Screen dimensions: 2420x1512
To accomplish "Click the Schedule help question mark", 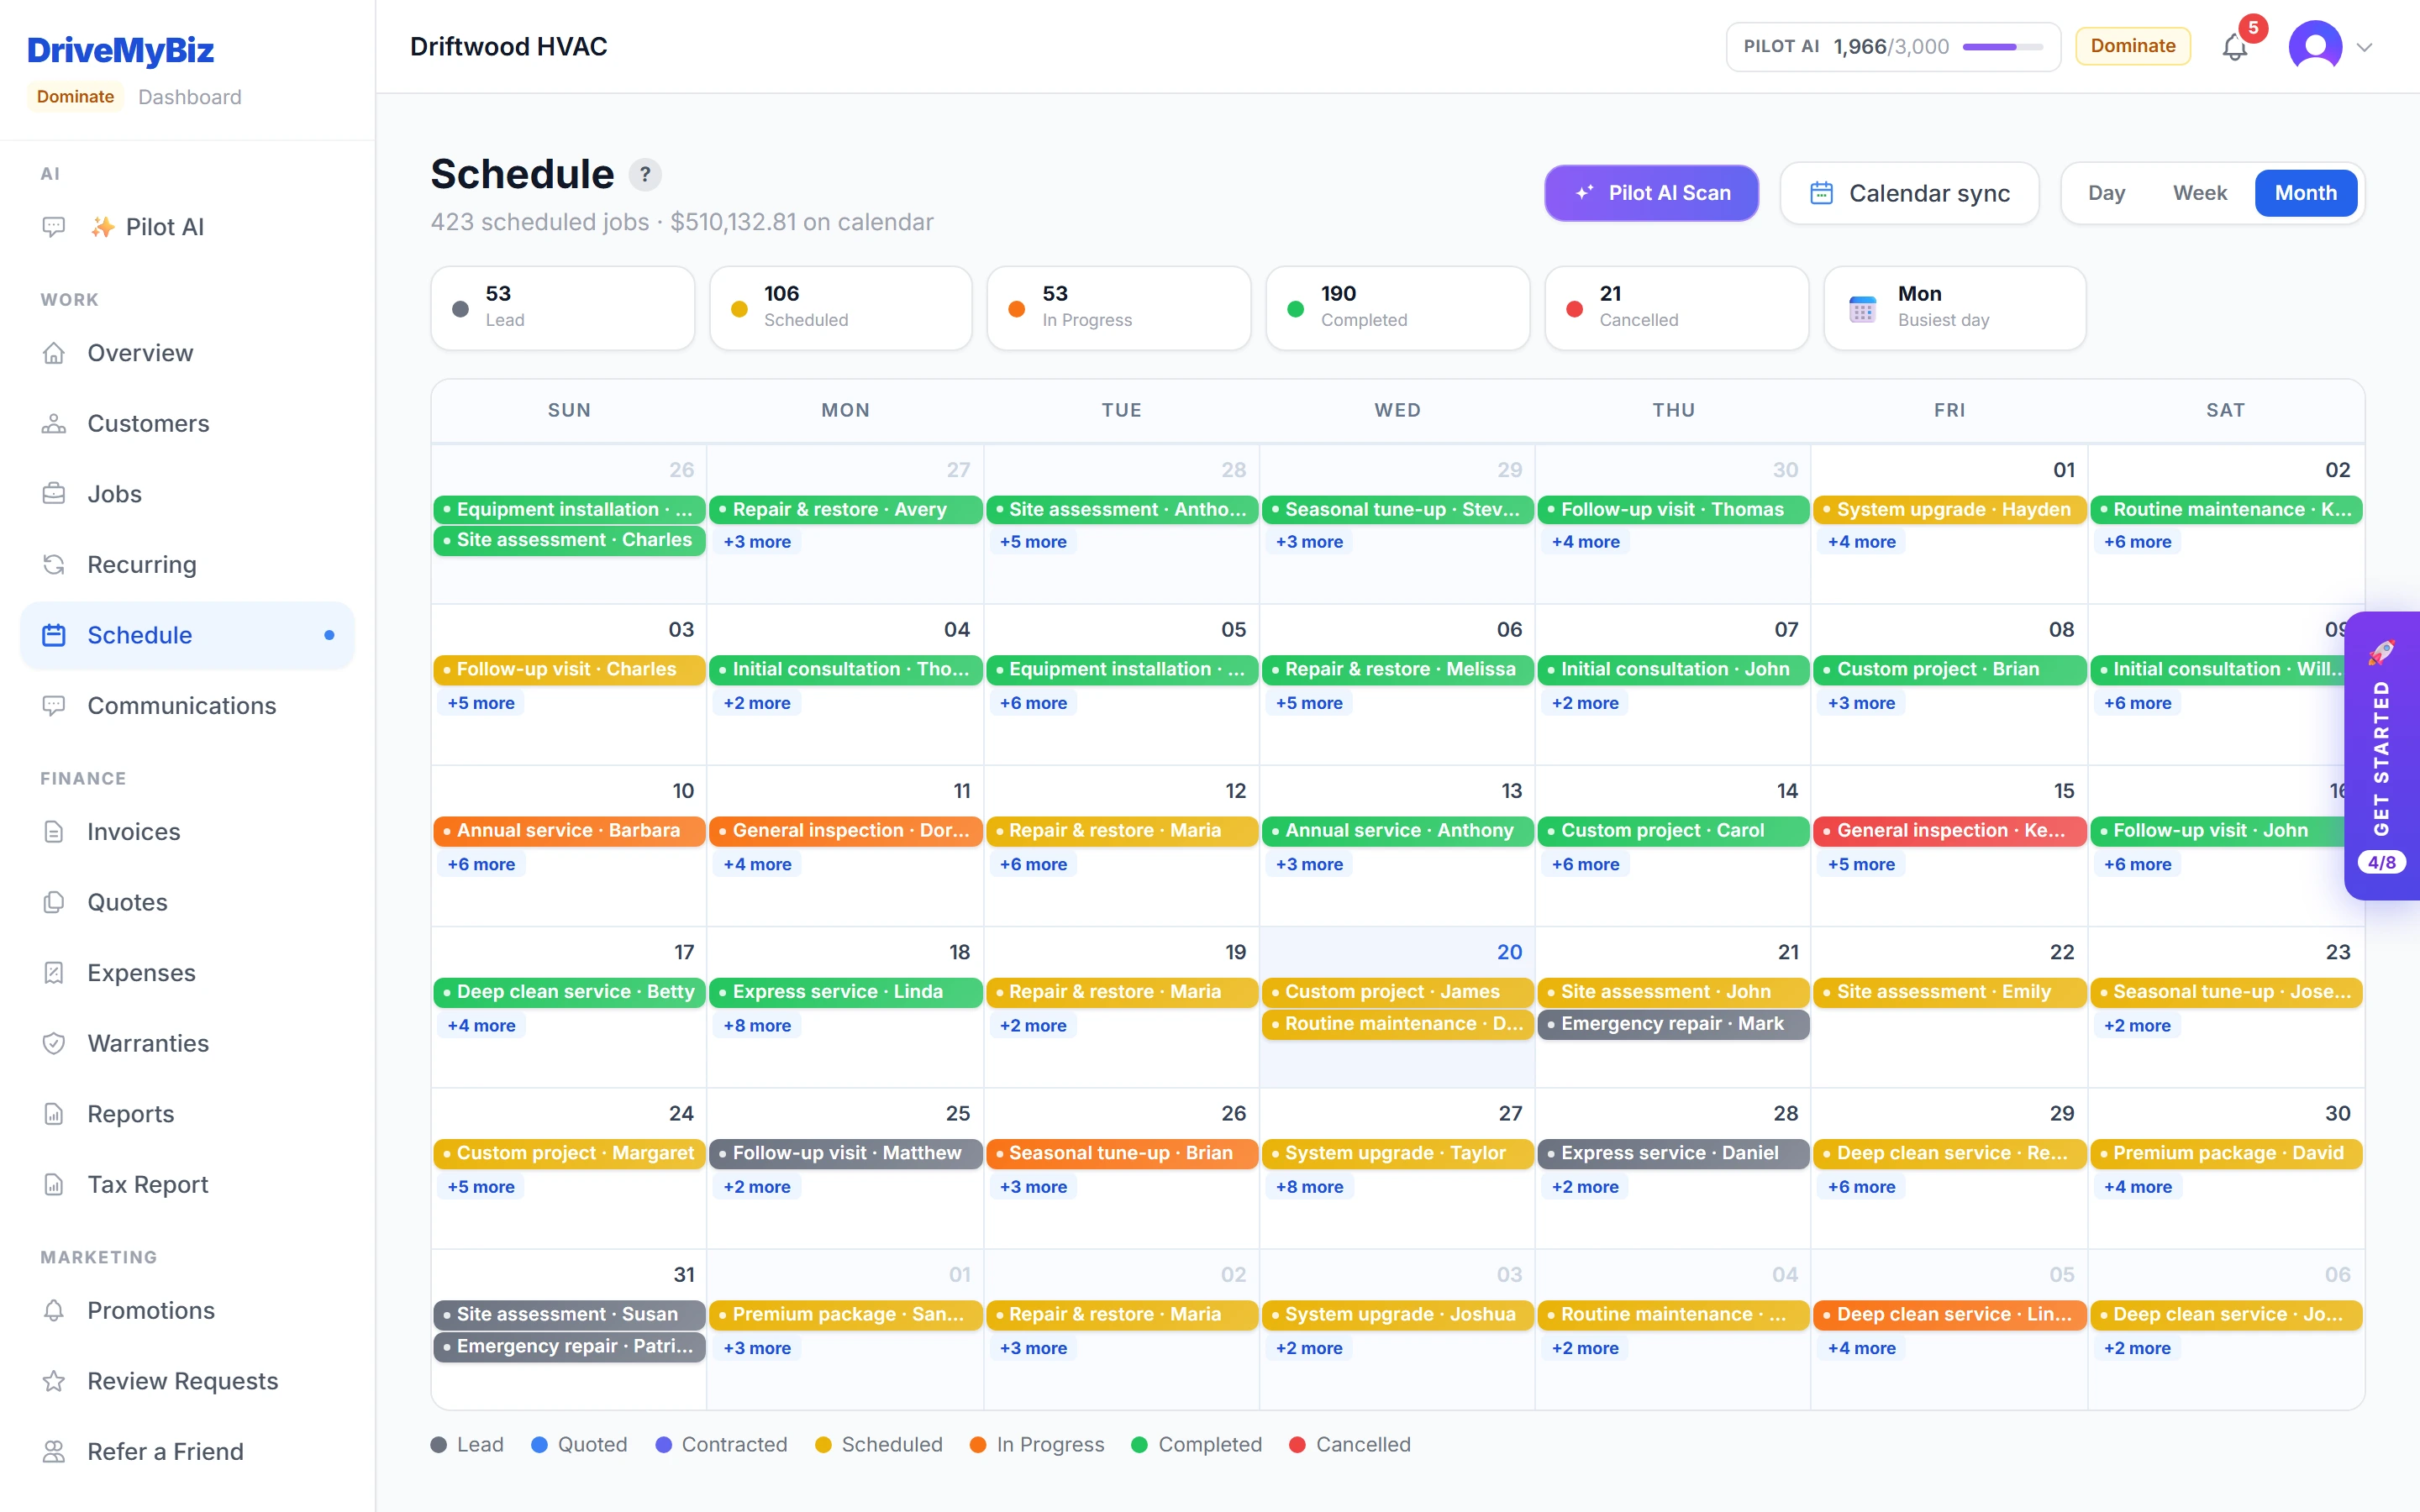I will click(645, 175).
